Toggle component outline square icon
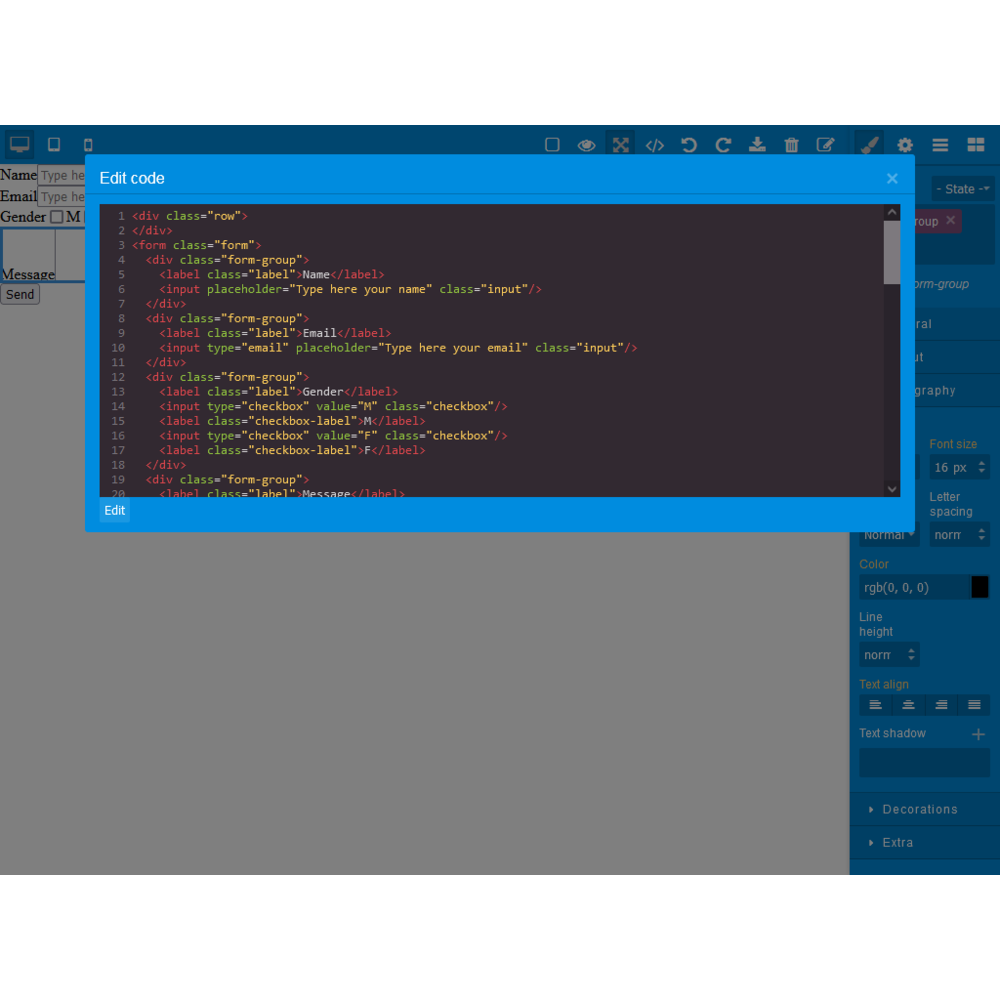Viewport: 1000px width, 1000px height. click(552, 145)
